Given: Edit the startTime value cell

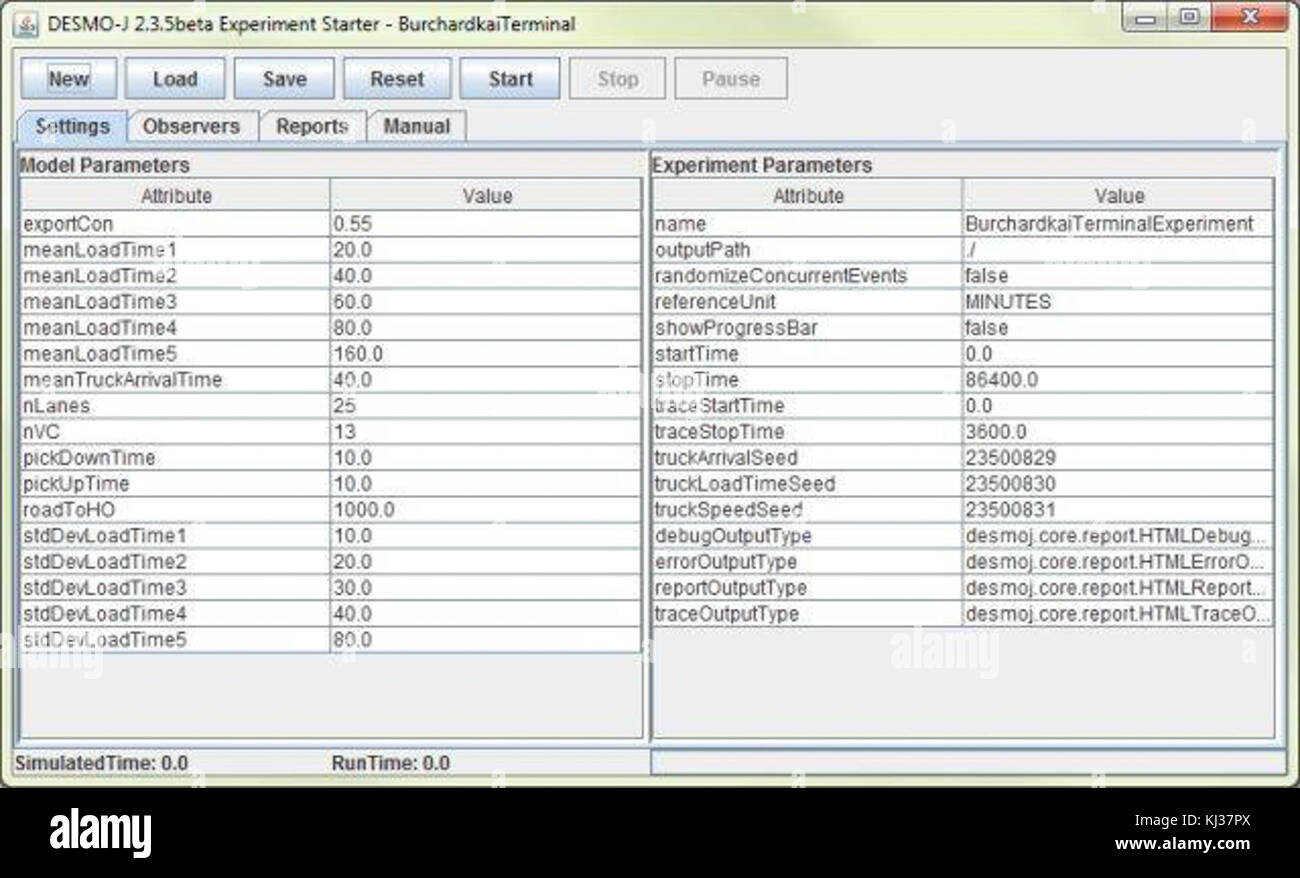Looking at the screenshot, I should pos(1119,354).
